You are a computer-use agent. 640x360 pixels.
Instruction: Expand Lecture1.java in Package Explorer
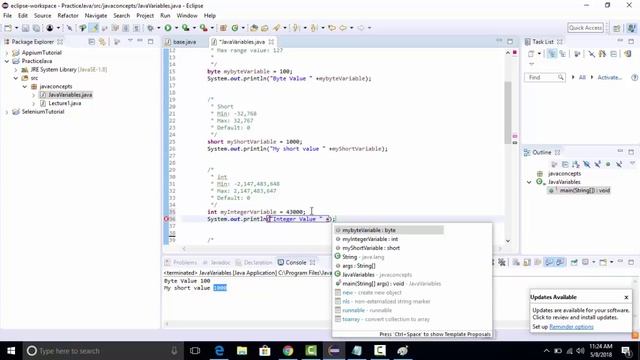[x=33, y=103]
